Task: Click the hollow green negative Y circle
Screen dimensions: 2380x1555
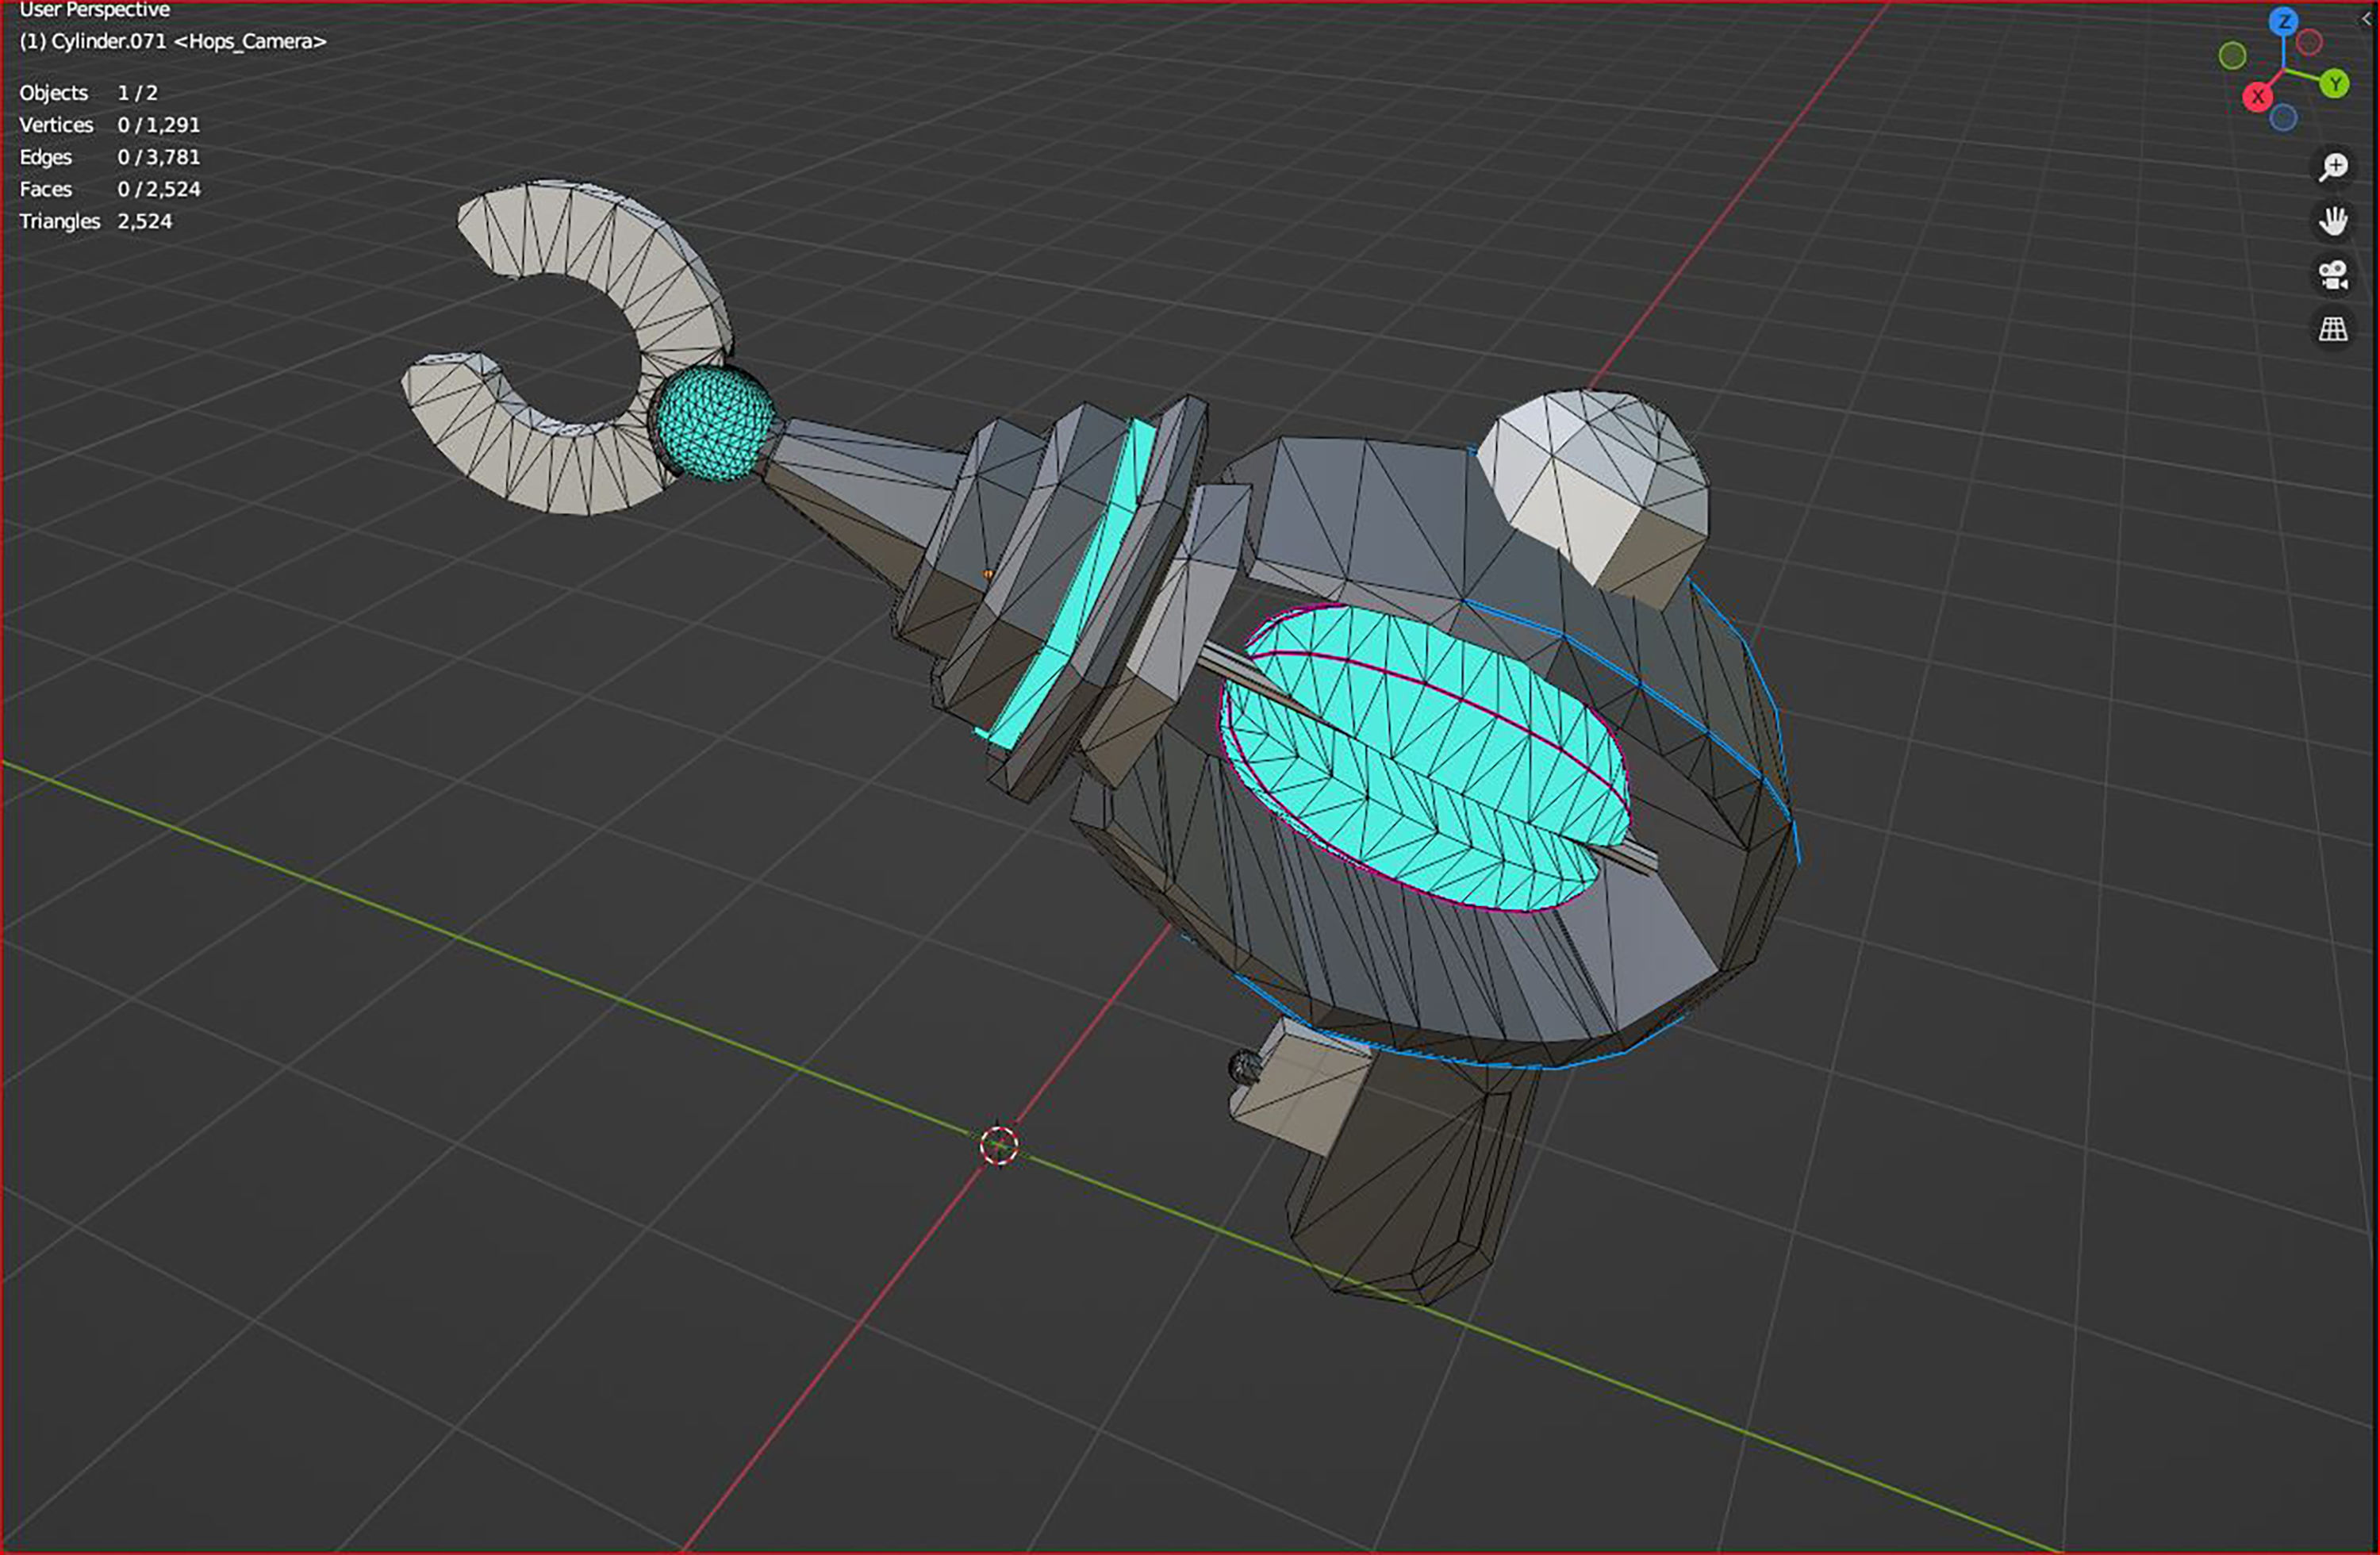Action: (x=2232, y=55)
